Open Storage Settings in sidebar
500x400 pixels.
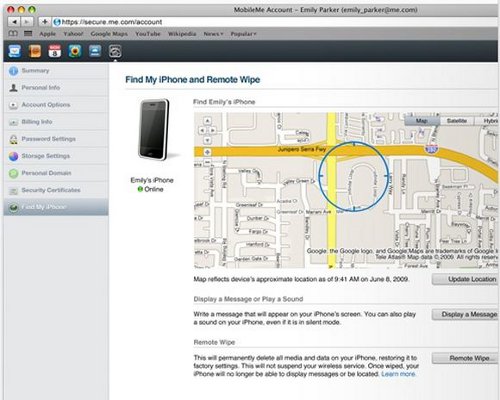(x=56, y=156)
